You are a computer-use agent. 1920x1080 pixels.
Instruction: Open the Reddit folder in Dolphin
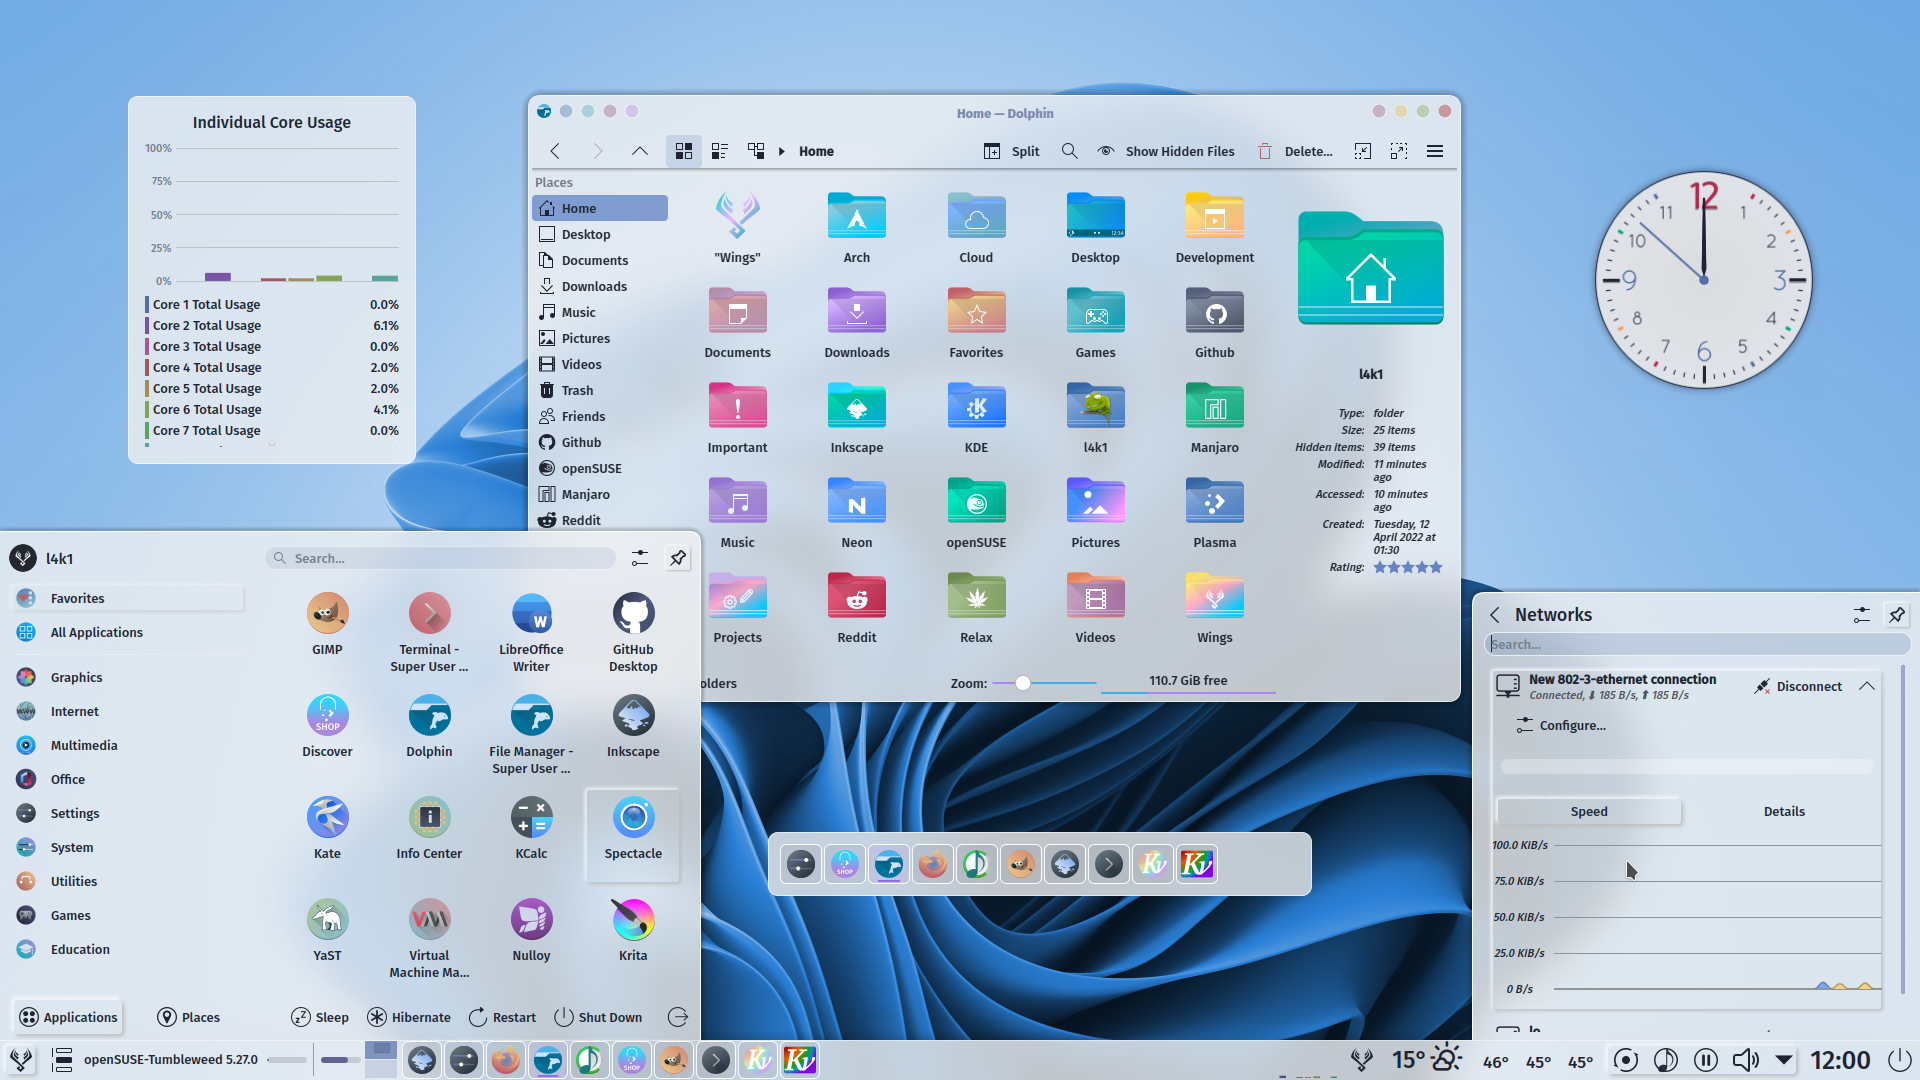(856, 608)
